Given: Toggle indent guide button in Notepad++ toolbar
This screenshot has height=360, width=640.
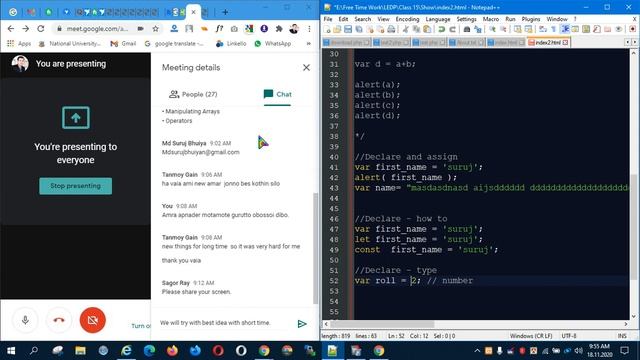Looking at the screenshot, I should pos(565,29).
